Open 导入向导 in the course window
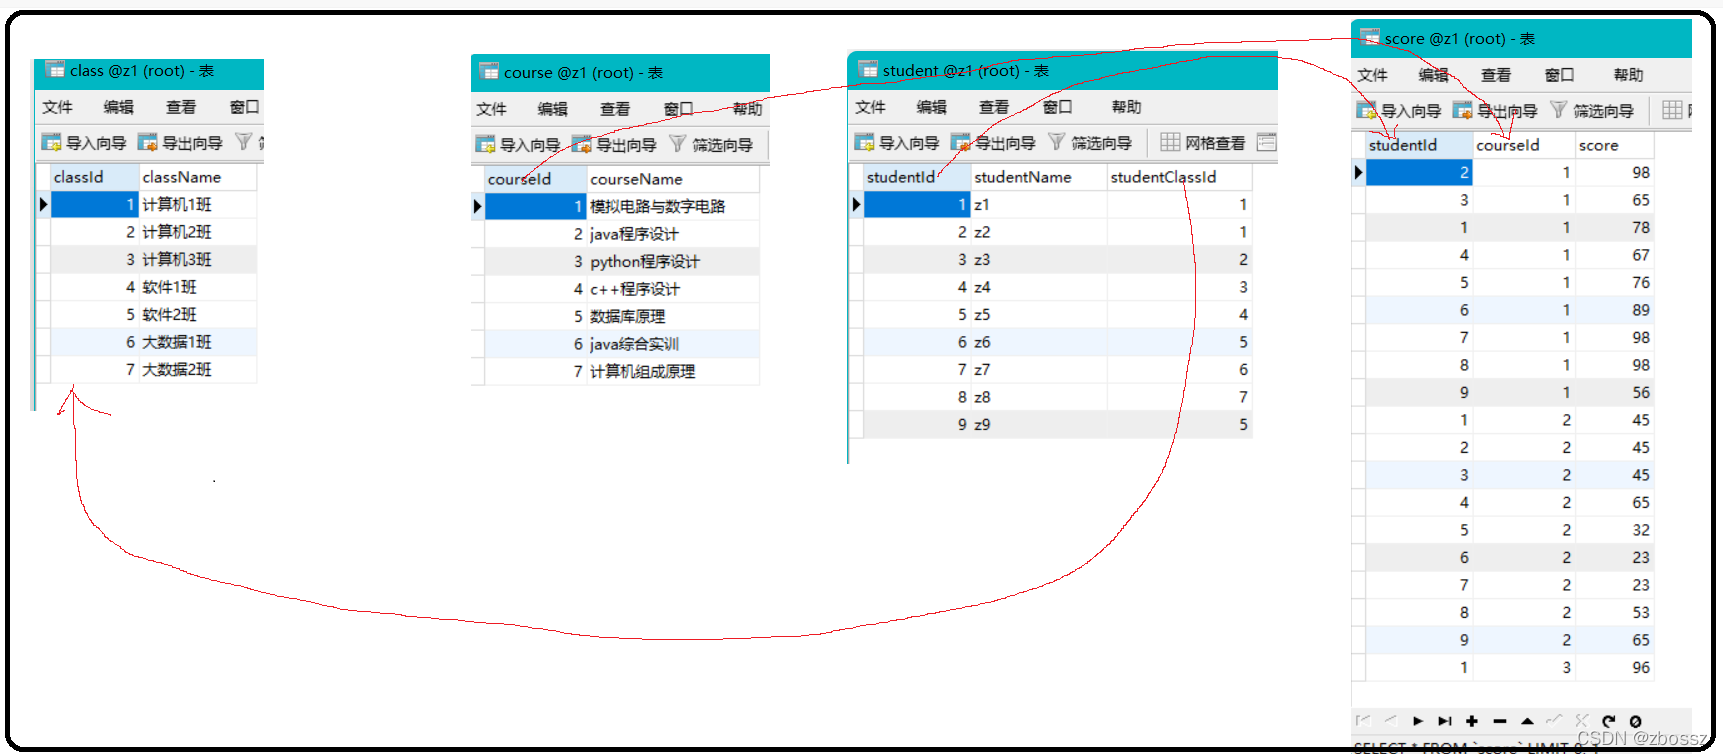1723x755 pixels. [x=518, y=145]
